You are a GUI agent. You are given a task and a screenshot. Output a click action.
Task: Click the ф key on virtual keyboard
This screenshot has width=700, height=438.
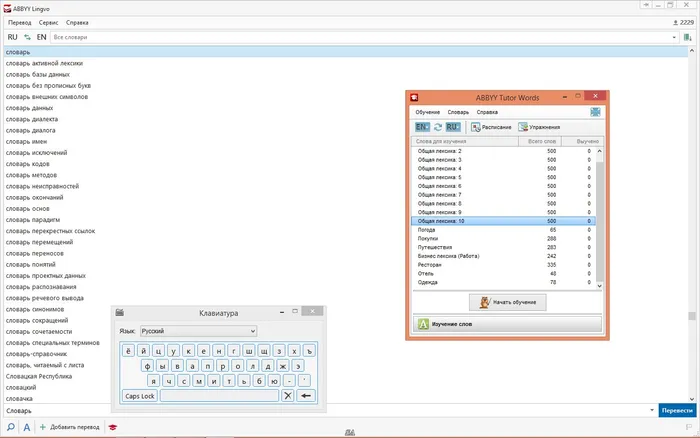pyautogui.click(x=147, y=366)
